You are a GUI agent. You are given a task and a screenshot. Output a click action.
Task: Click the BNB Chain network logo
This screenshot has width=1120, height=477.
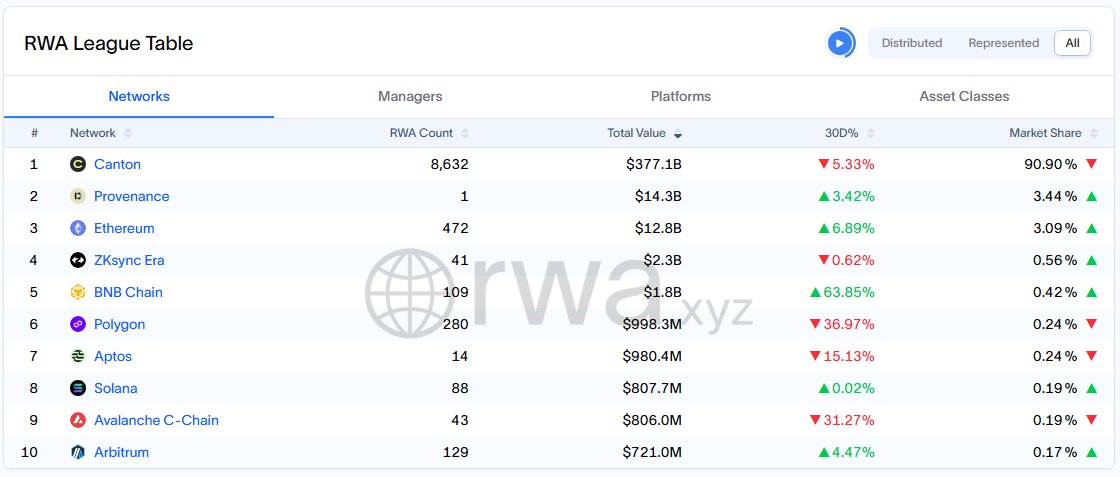coord(78,292)
